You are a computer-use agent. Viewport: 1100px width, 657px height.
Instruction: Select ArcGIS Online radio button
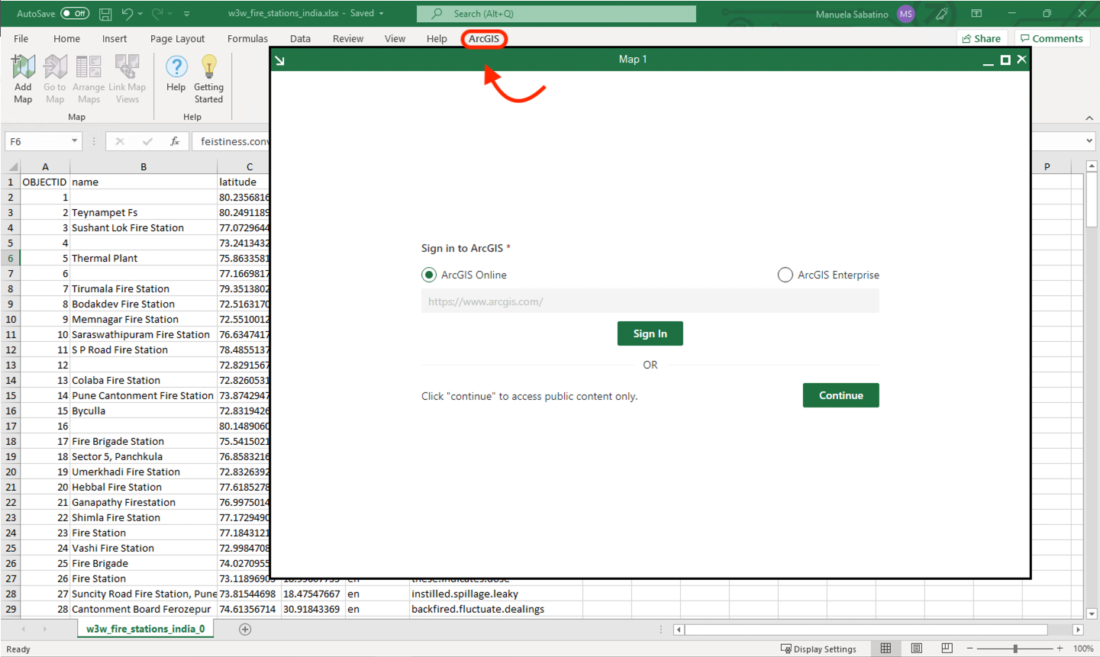point(429,275)
